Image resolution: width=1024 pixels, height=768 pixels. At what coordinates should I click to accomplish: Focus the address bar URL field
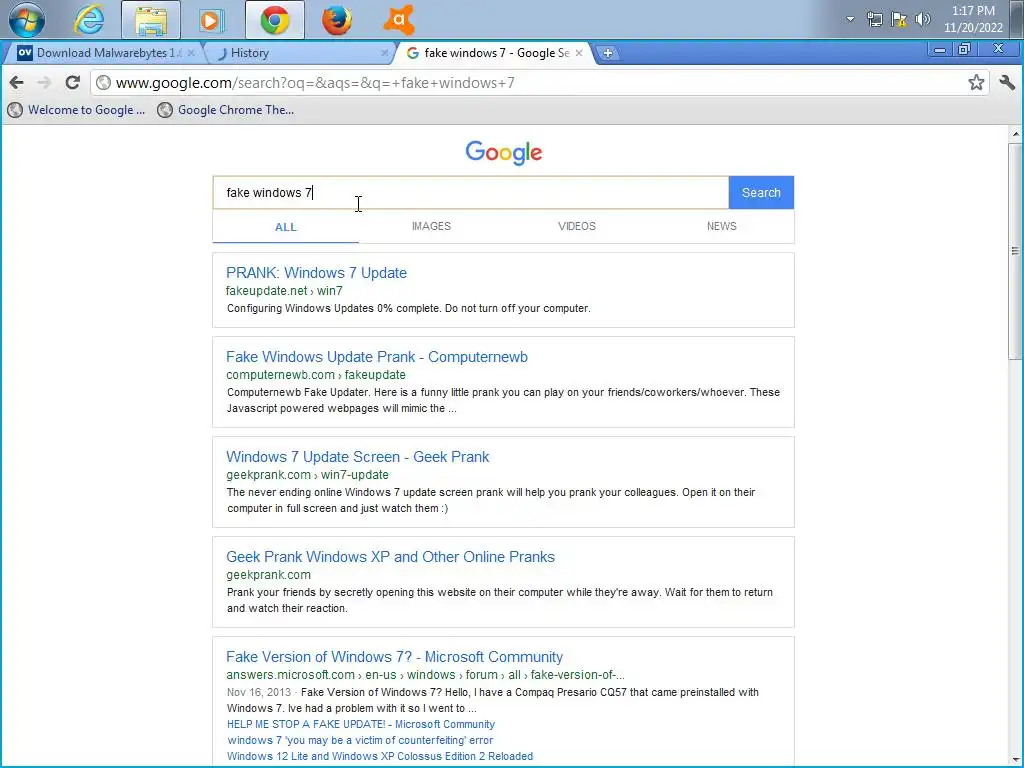pos(539,83)
